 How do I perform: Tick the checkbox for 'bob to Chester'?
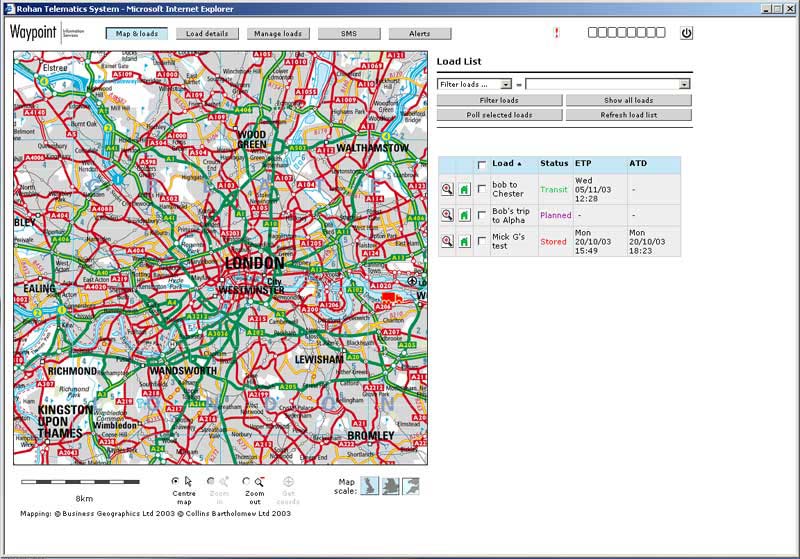click(x=482, y=189)
